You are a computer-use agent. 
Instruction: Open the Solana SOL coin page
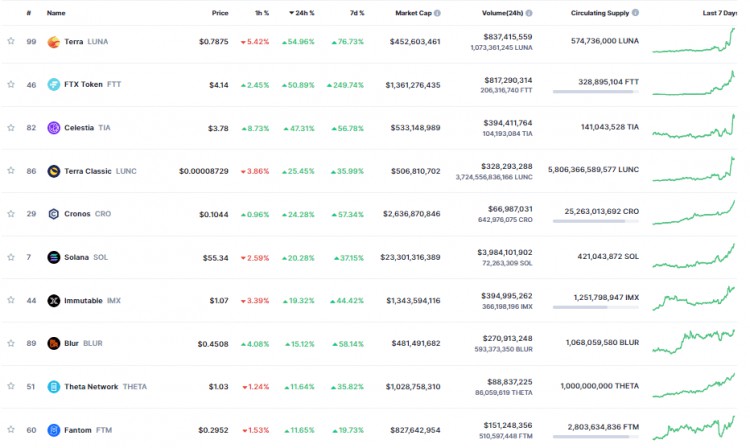point(86,257)
